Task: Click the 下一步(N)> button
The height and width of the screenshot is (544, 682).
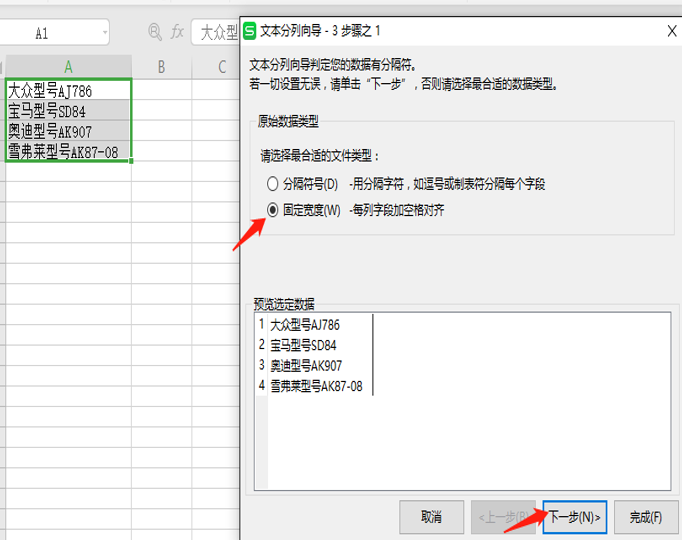Action: click(575, 517)
